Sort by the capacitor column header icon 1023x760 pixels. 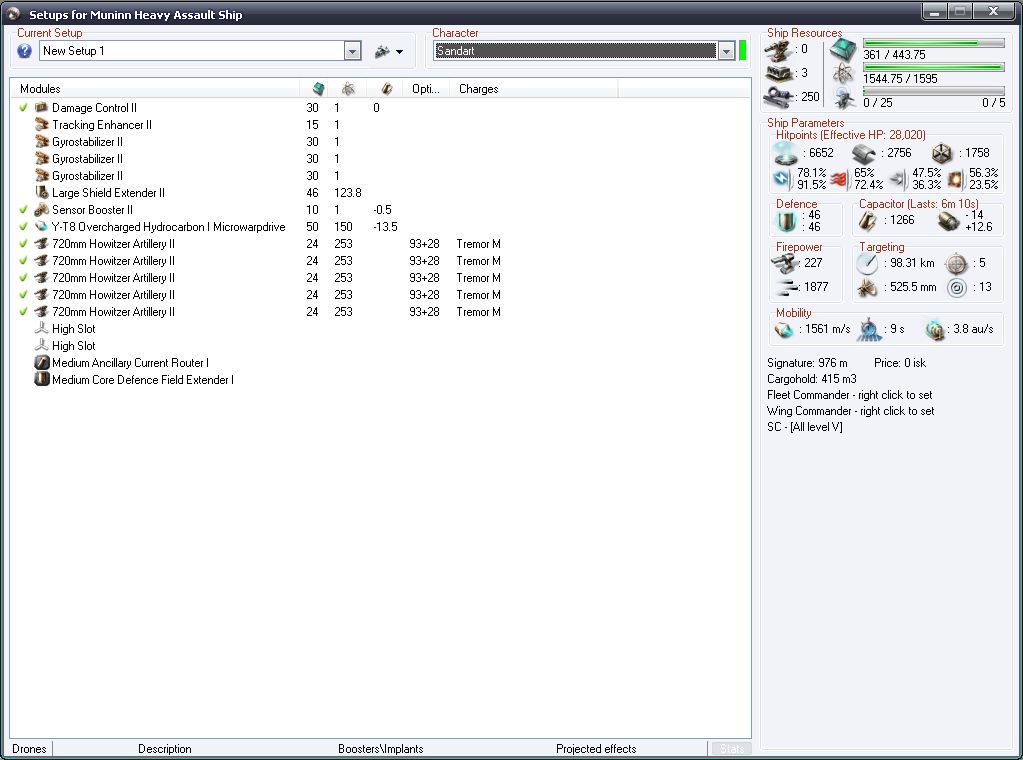pos(386,89)
